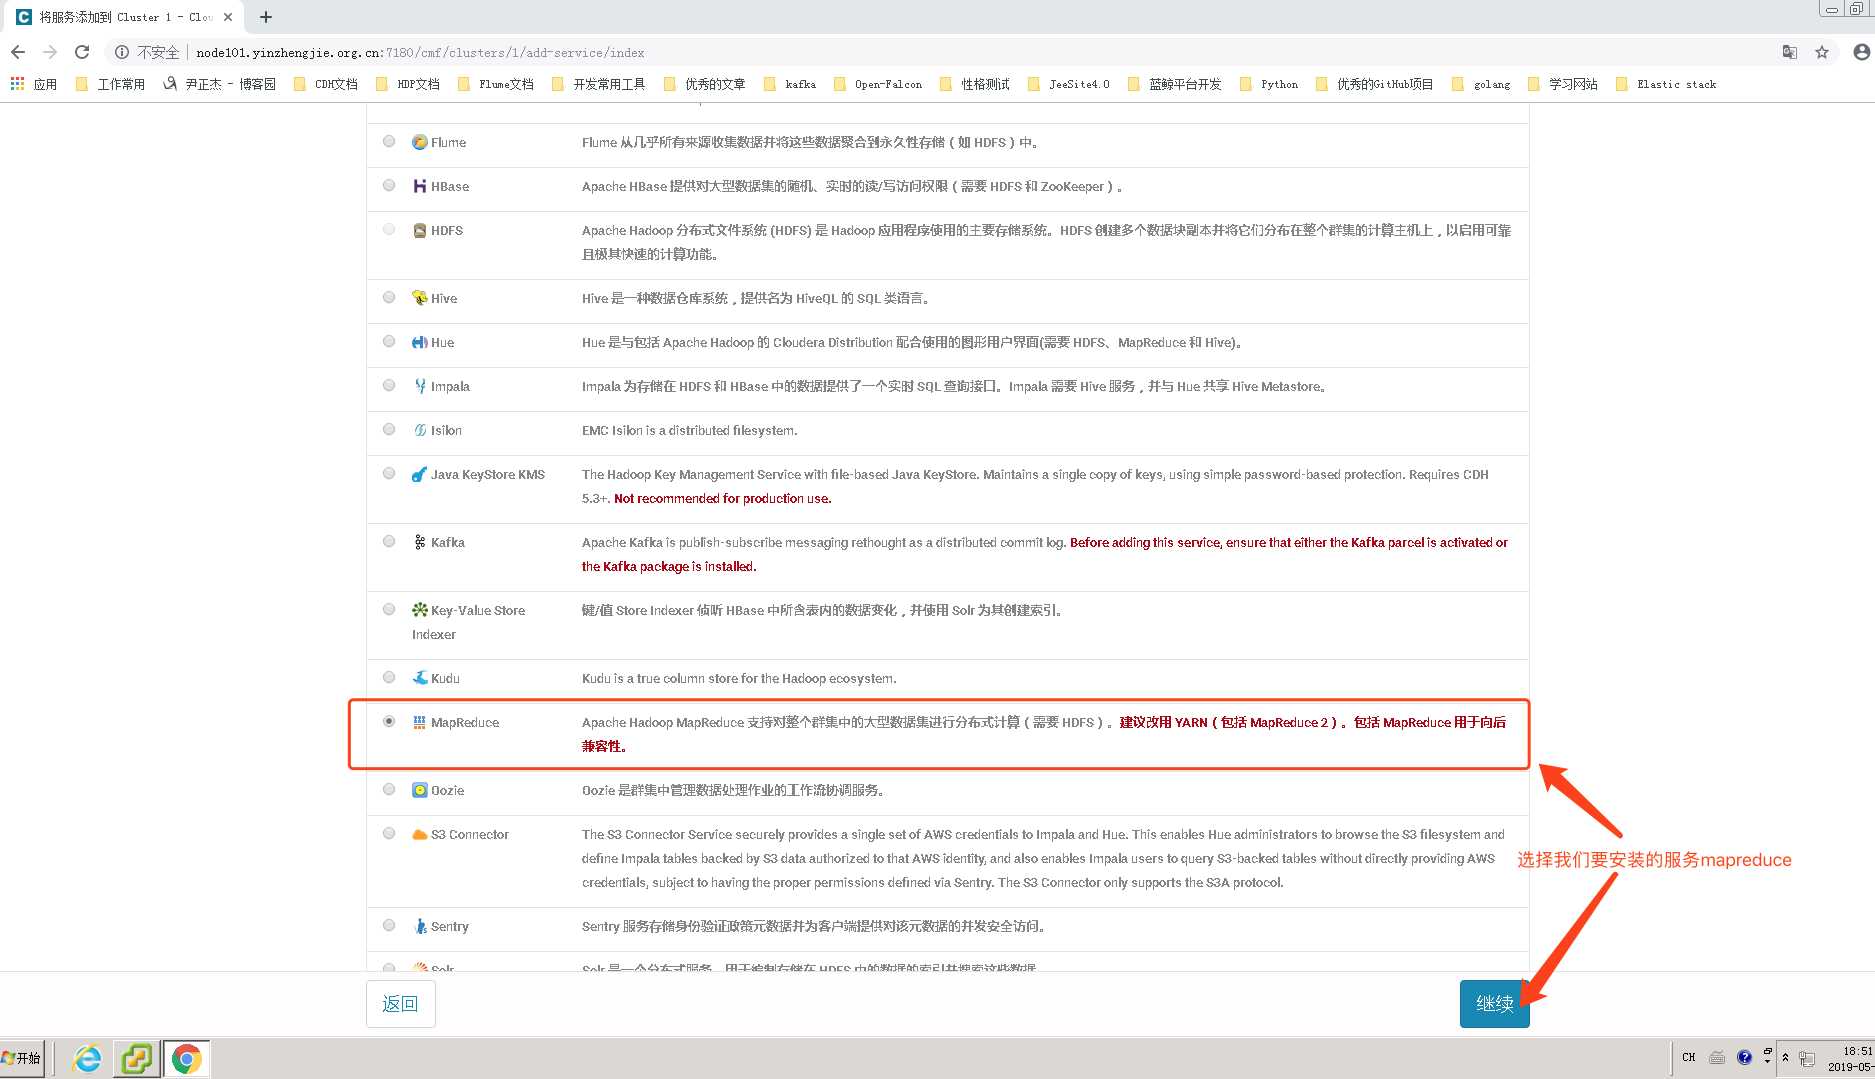The width and height of the screenshot is (1875, 1079).
Task: Open the 优秀的GitHub项目 bookmark folder
Action: pos(1375,84)
